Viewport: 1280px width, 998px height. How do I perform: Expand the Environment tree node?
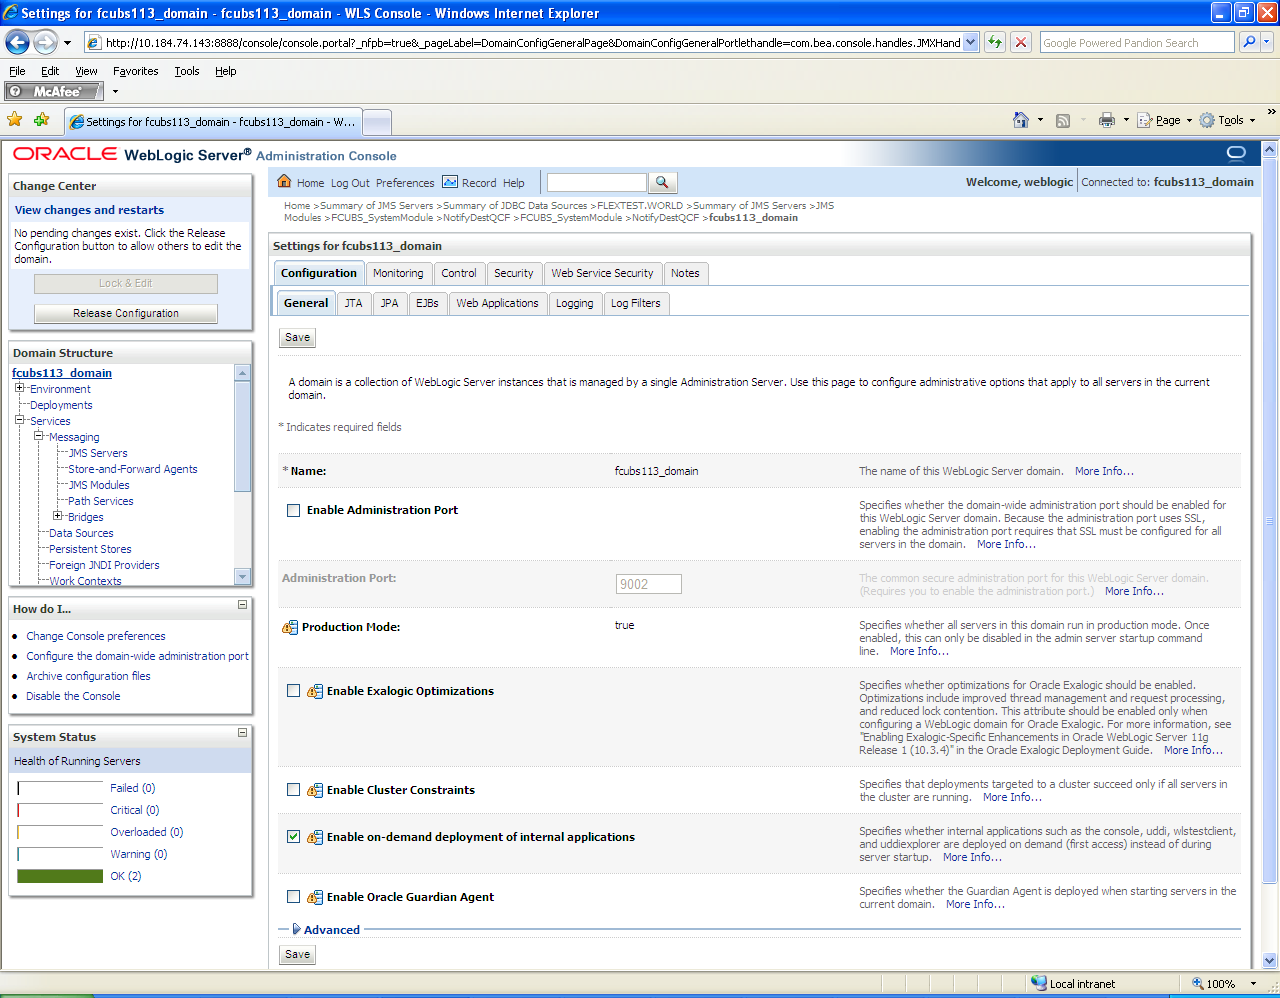tap(20, 388)
